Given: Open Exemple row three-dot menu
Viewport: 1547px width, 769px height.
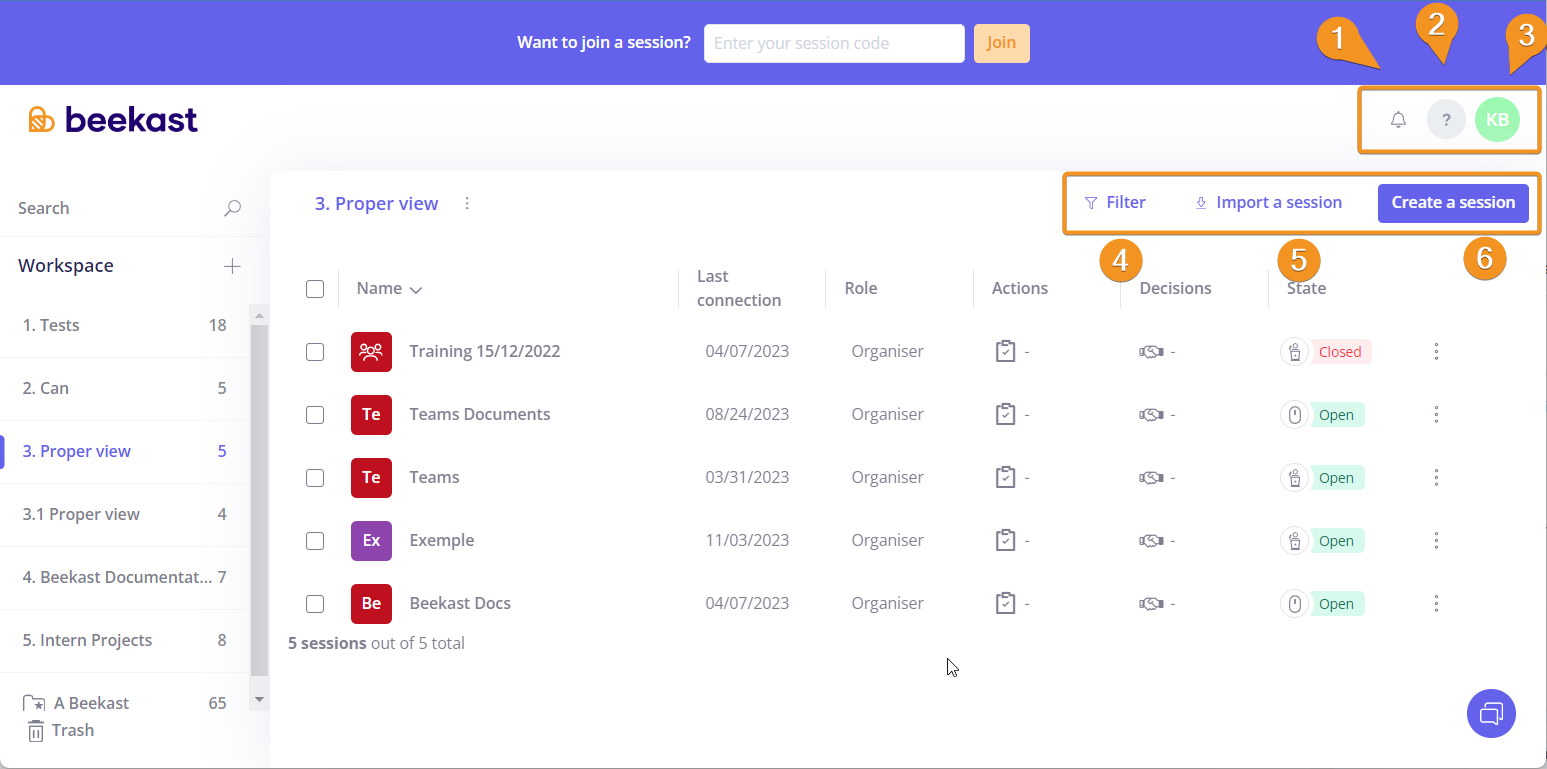Looking at the screenshot, I should [1436, 540].
